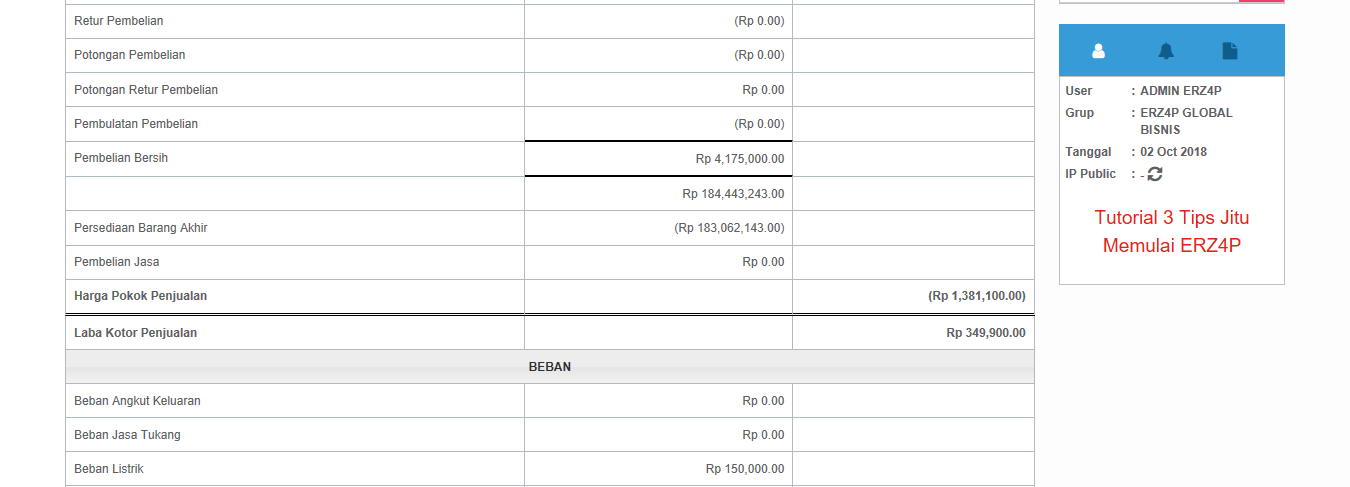
Task: Open the document notes tab icon
Action: pyautogui.click(x=1230, y=51)
